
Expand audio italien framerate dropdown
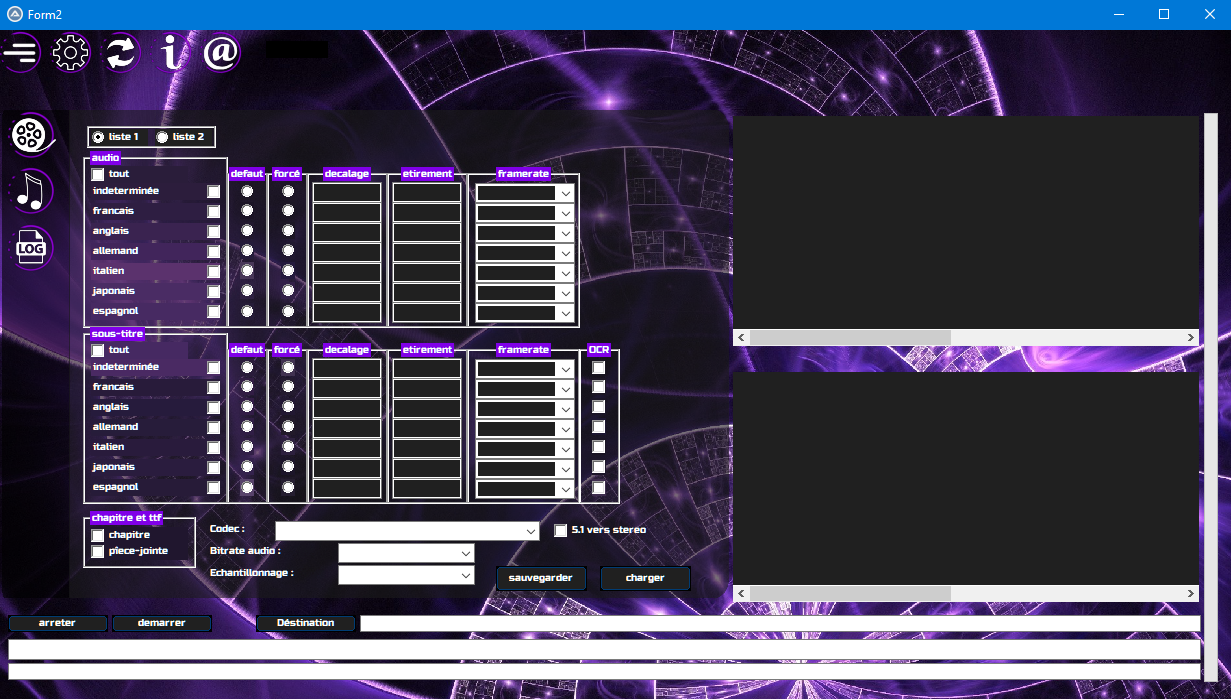tap(565, 273)
